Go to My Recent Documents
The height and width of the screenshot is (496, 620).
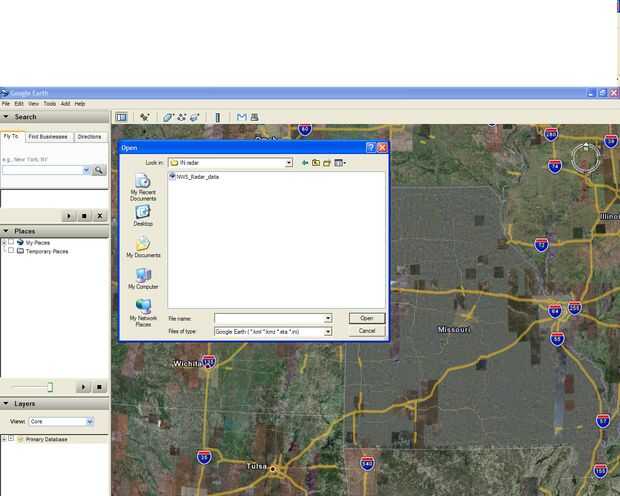pos(143,187)
